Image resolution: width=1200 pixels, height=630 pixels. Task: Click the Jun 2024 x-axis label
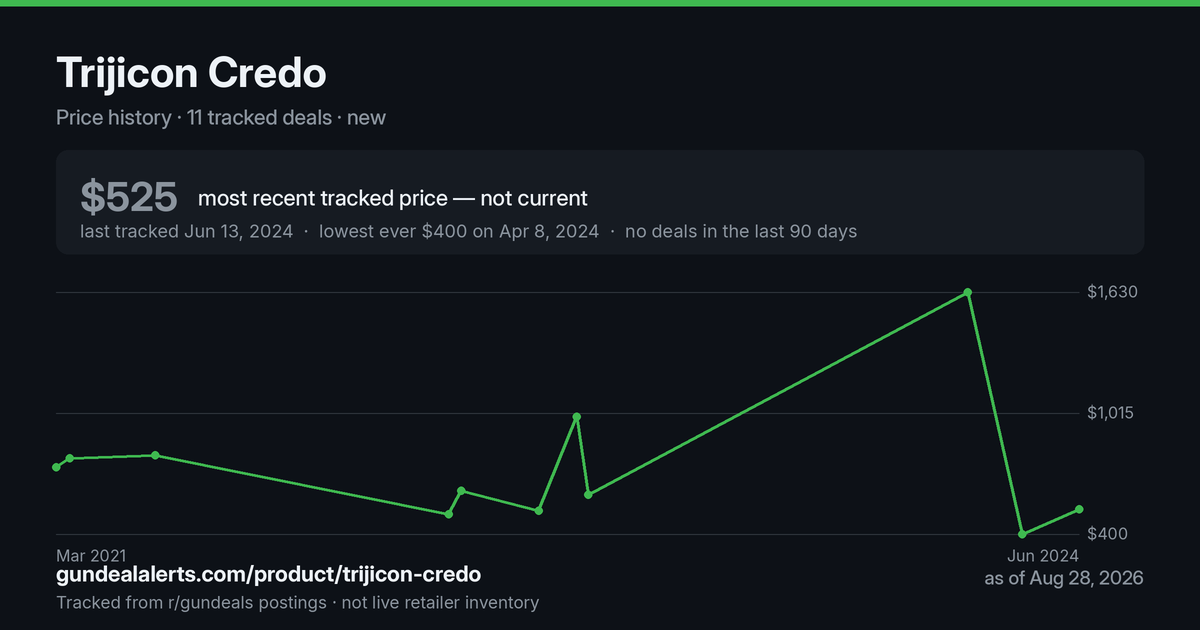[x=1042, y=555]
